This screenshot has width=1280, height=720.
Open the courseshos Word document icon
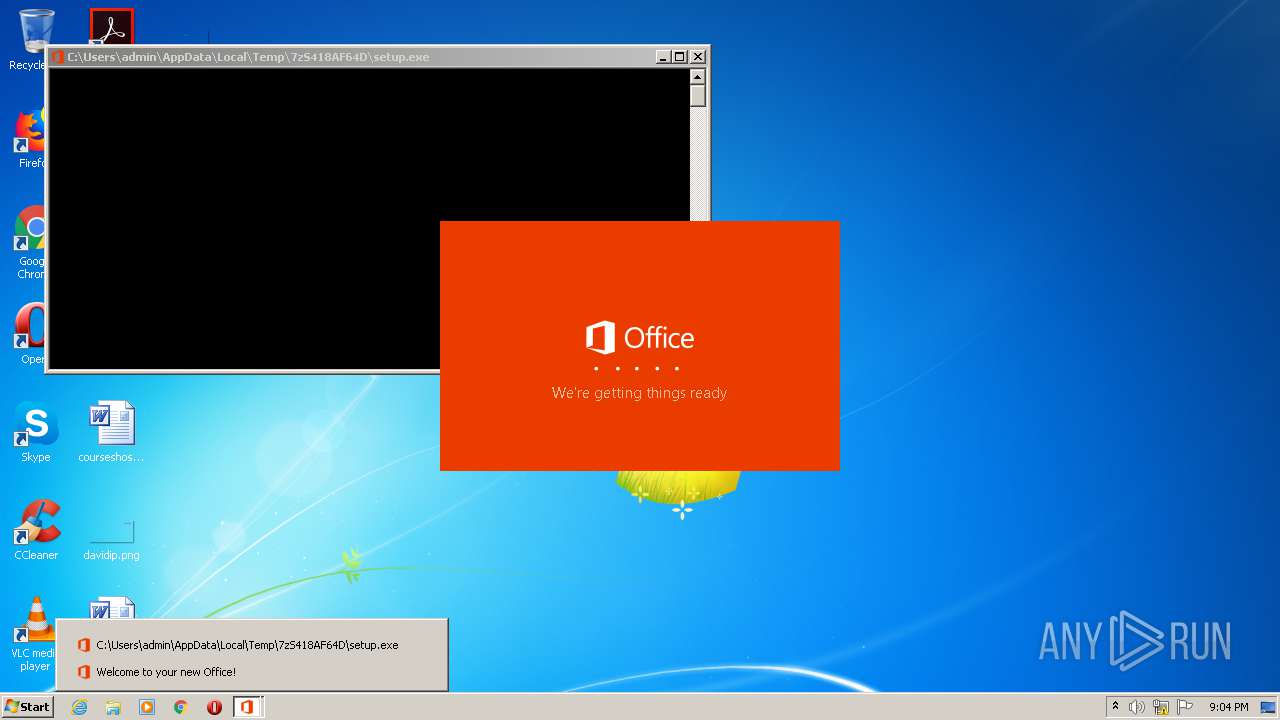[x=111, y=432]
